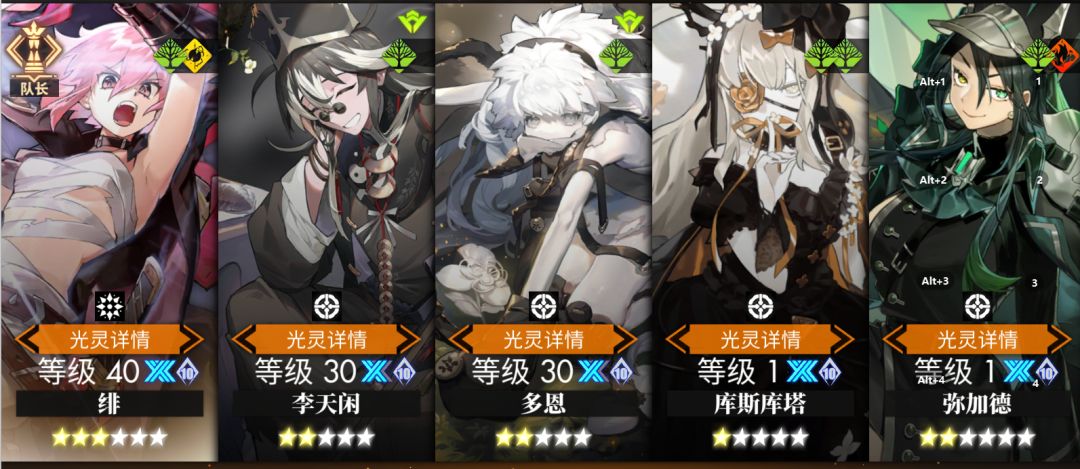Click left arrow beside 李天闲's 光灵详情
The image size is (1080, 469).
[x=242, y=339]
